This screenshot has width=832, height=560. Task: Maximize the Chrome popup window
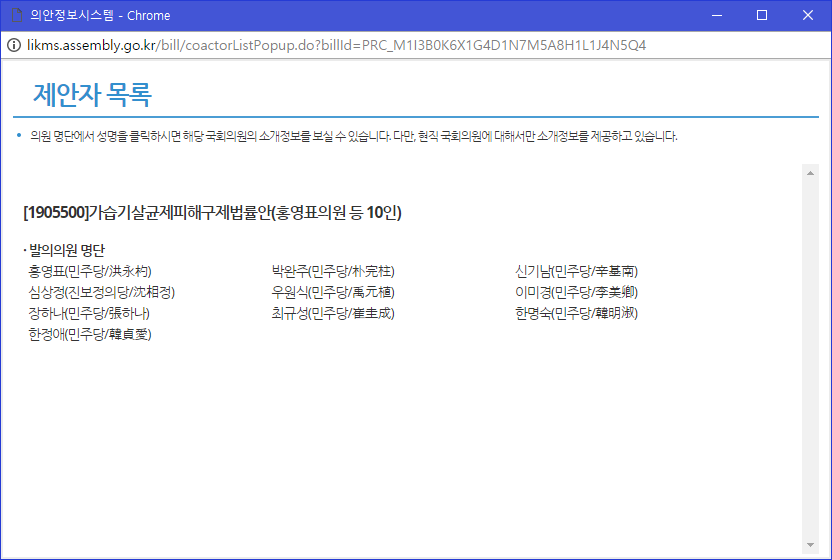tap(762, 15)
